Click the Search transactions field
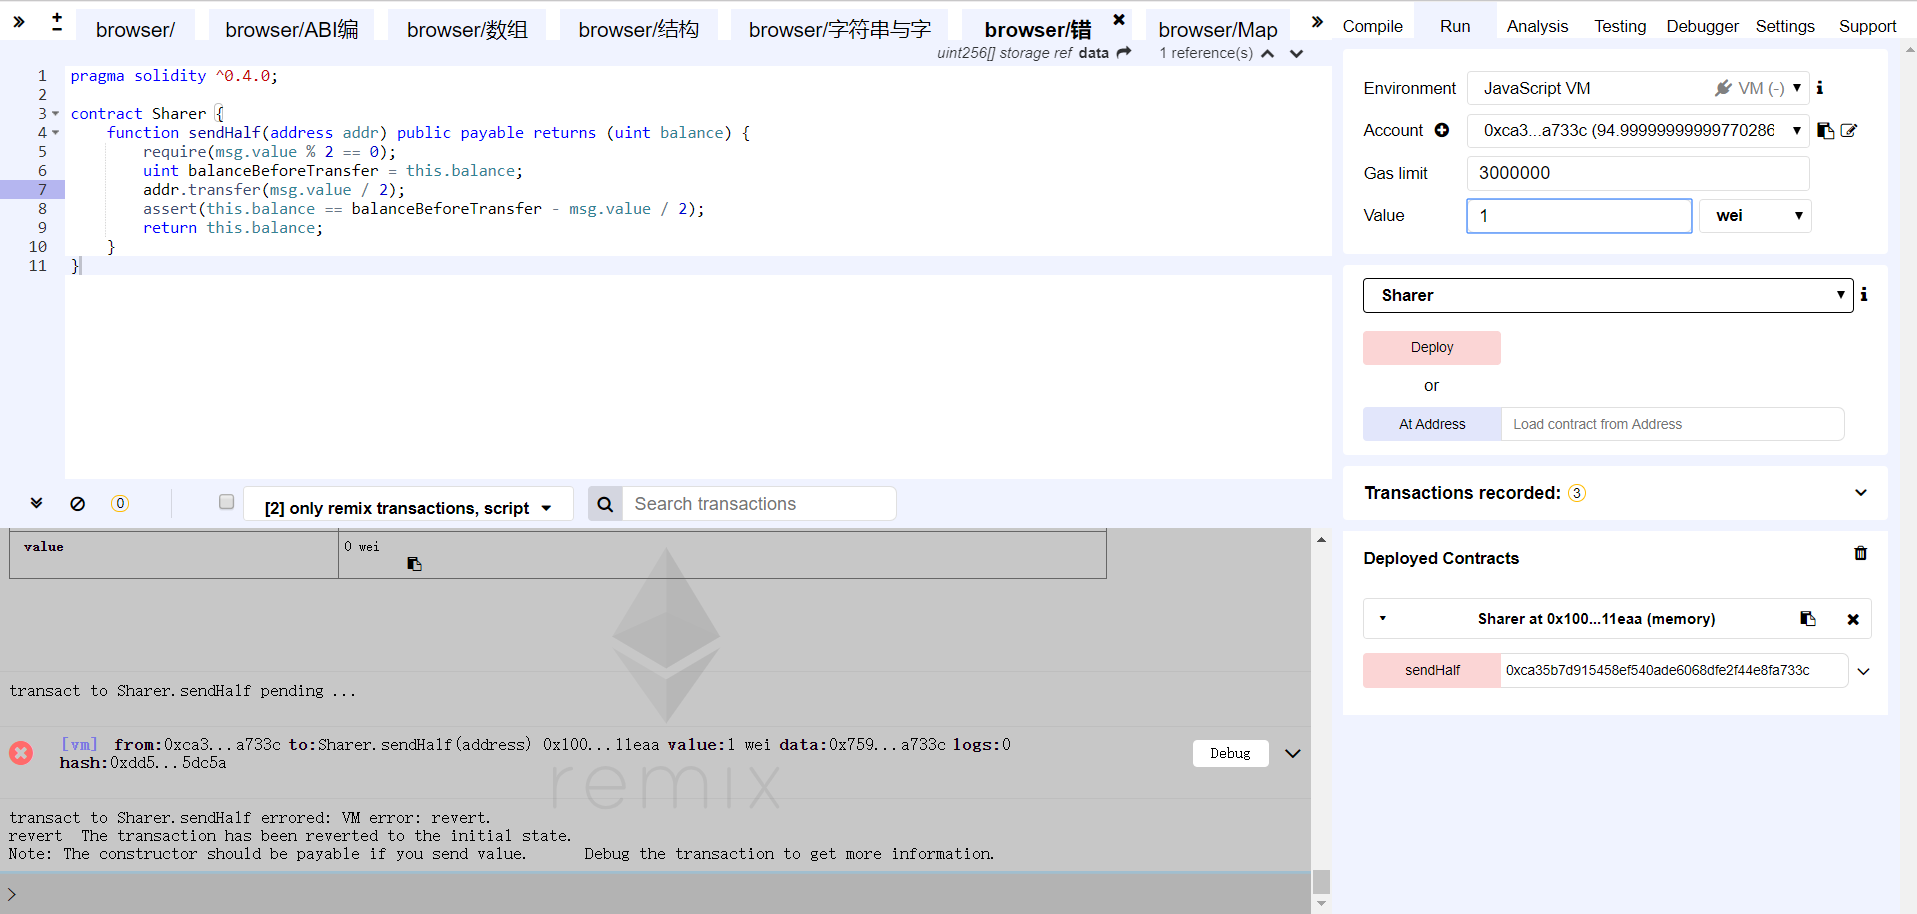This screenshot has width=1917, height=914. click(x=759, y=504)
